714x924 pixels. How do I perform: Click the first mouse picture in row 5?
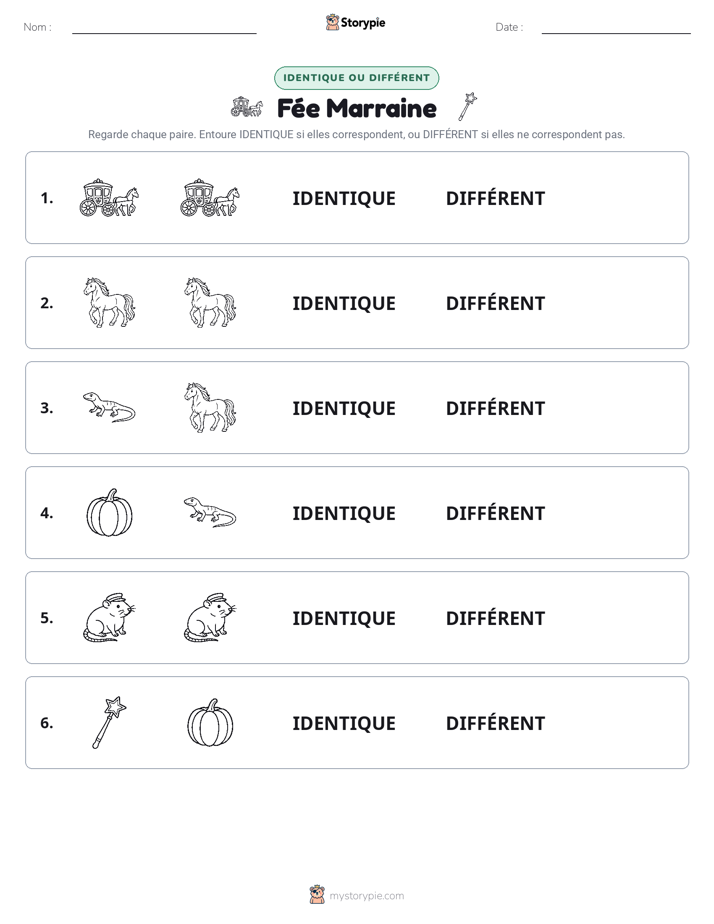(x=109, y=617)
